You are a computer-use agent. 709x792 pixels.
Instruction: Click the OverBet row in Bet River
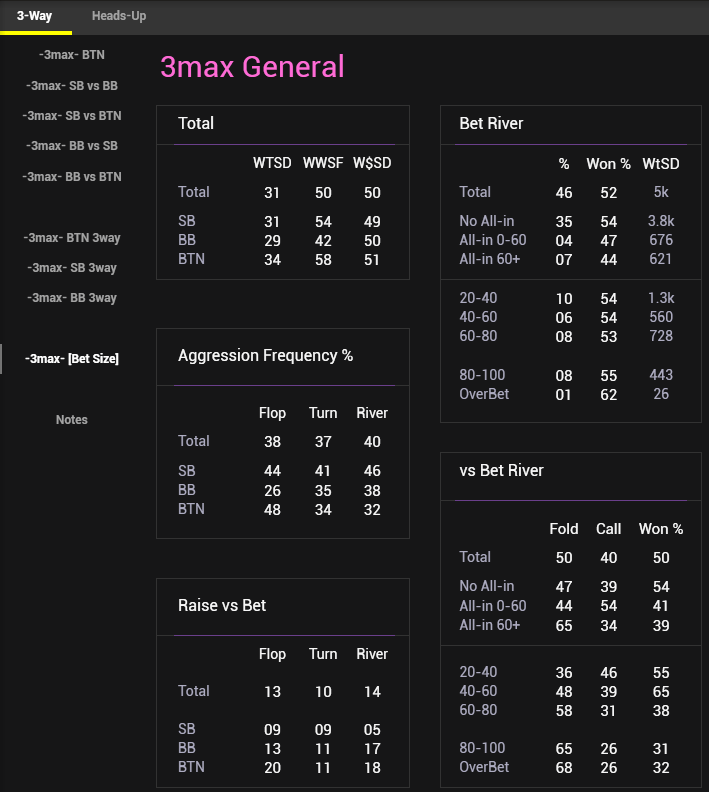click(484, 394)
